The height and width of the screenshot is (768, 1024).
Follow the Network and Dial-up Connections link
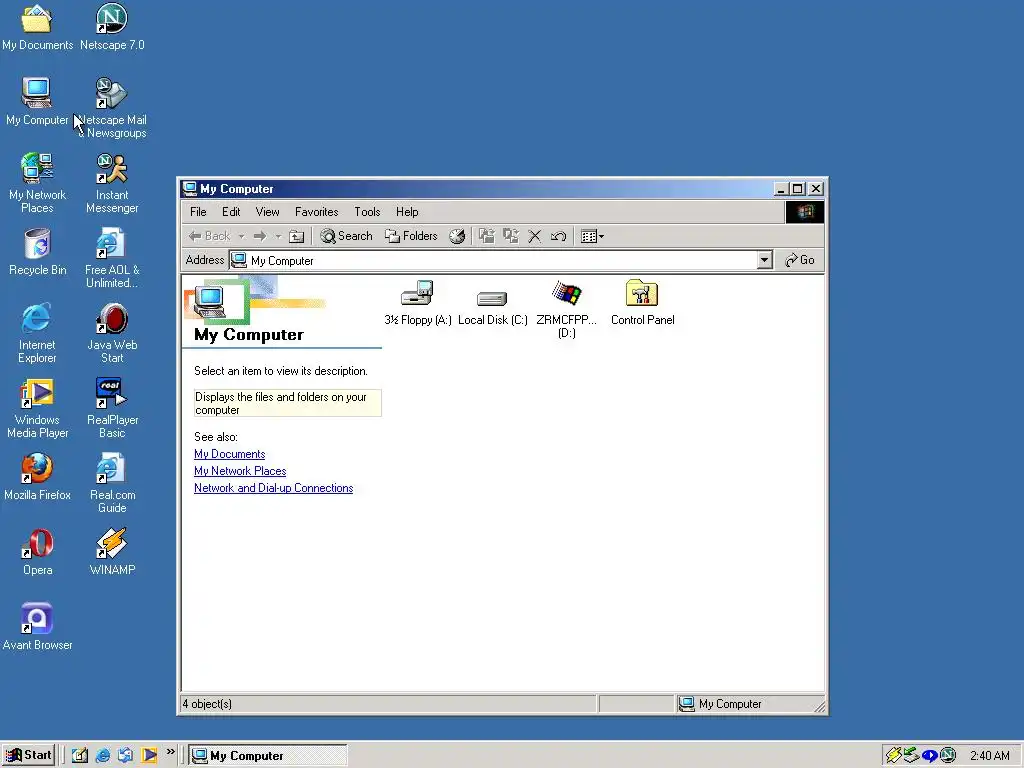tap(273, 488)
